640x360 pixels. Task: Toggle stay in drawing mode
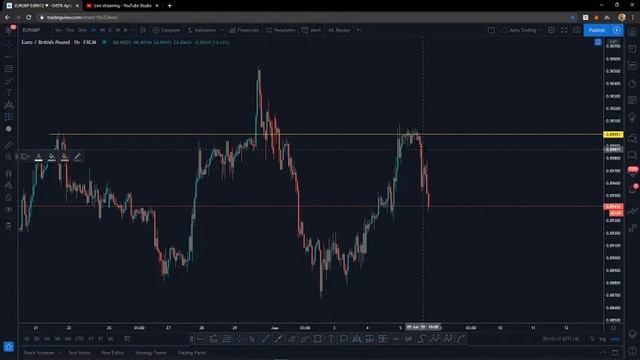[x=9, y=185]
